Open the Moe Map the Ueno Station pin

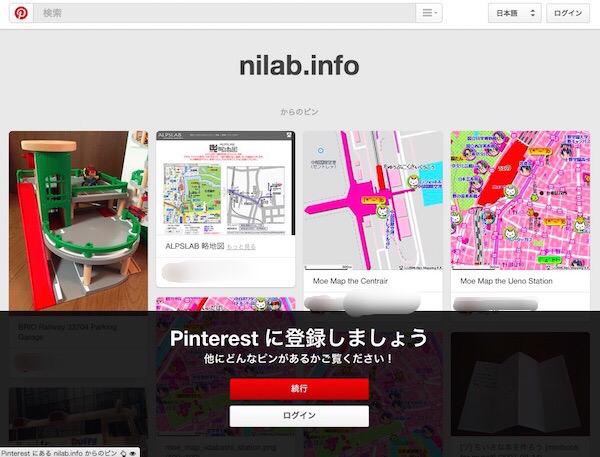[x=520, y=201]
